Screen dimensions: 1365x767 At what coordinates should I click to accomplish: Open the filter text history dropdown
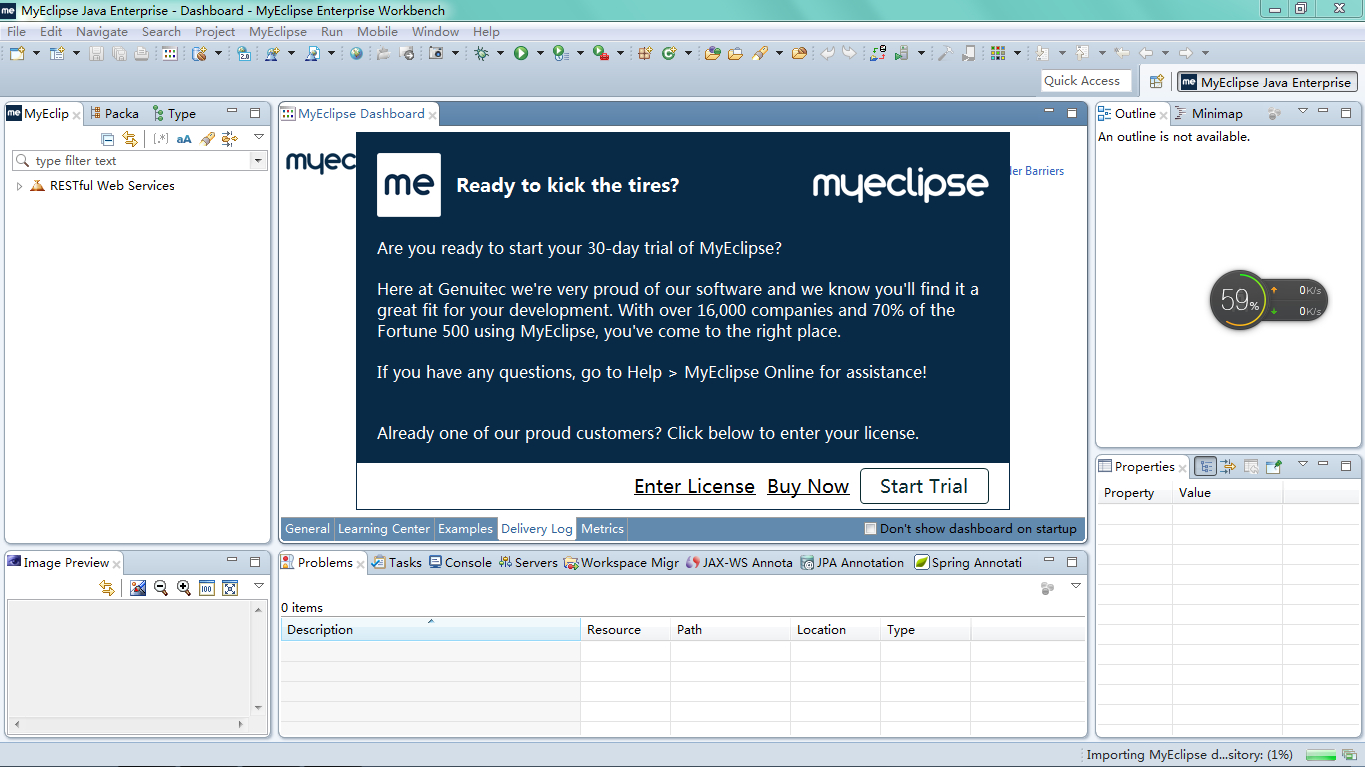point(258,161)
